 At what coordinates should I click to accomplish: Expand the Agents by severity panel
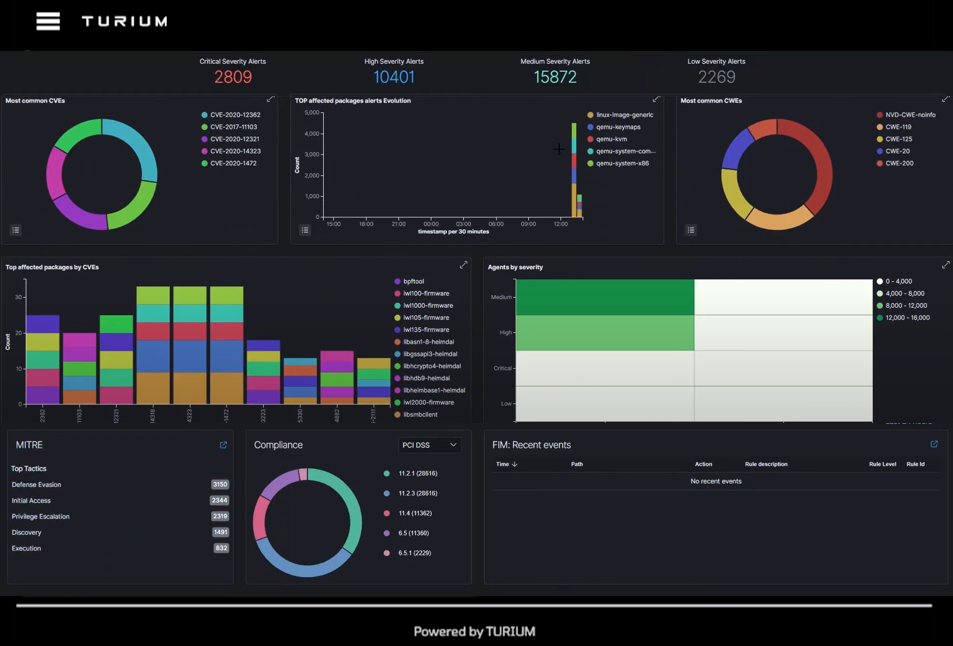pyautogui.click(x=945, y=266)
